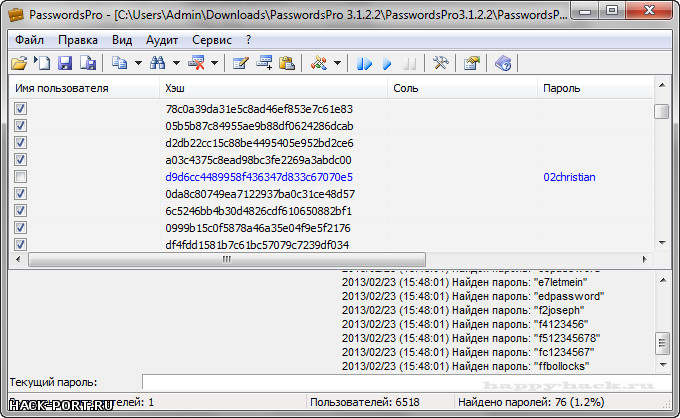Click the log line with password "ffbollocks"

[465, 366]
